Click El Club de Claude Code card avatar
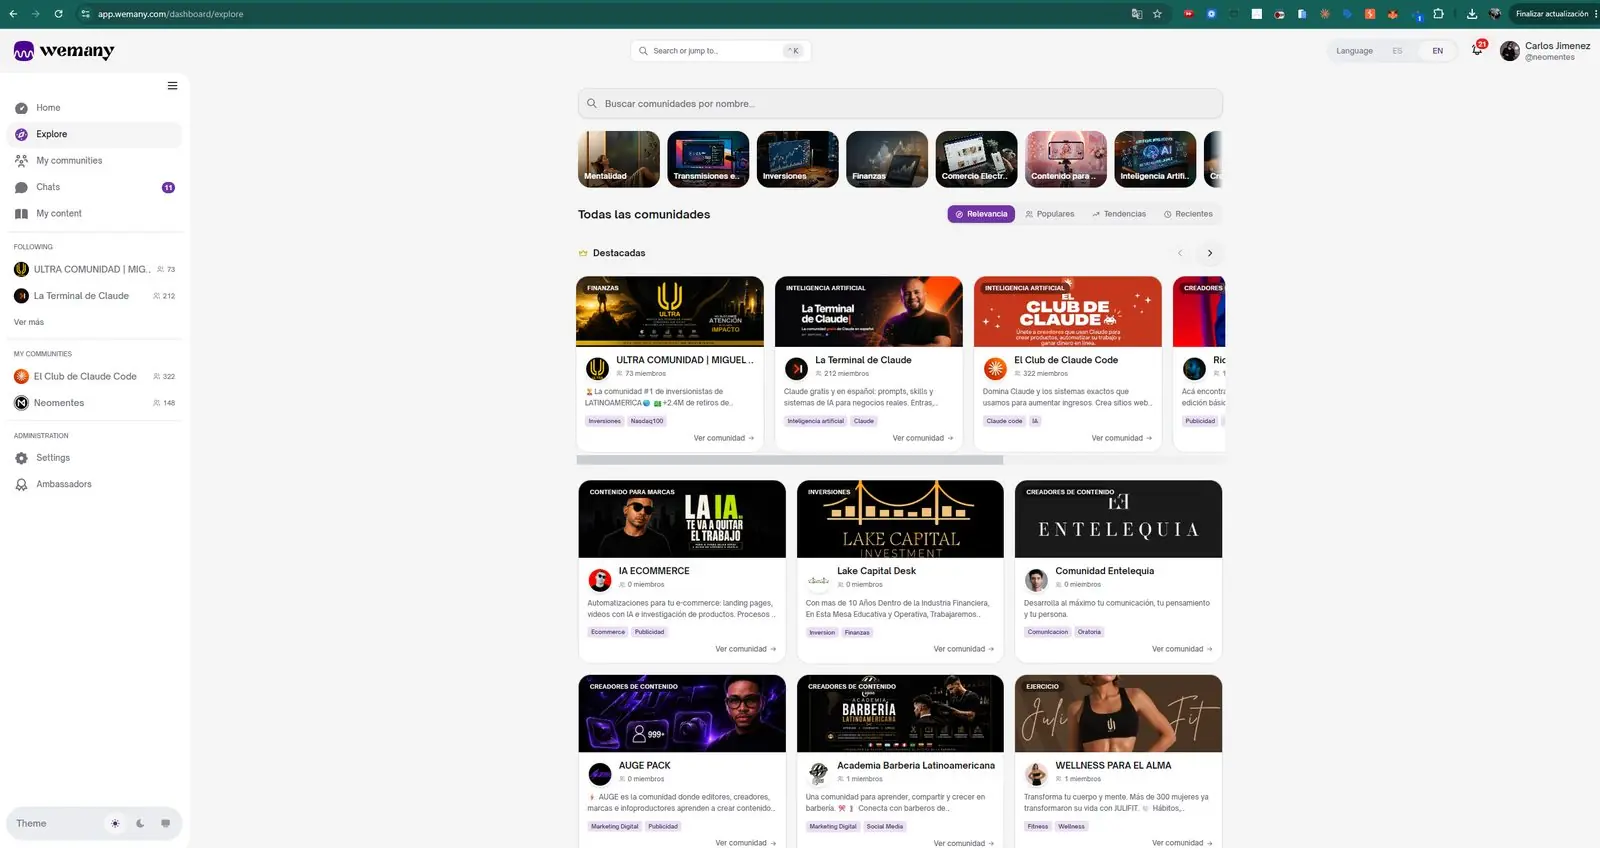 coord(995,368)
